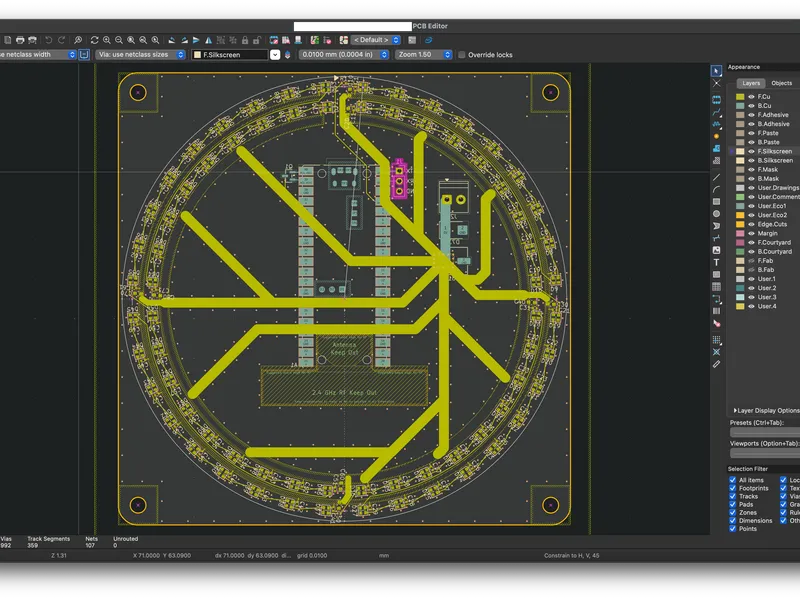Click the Zoom In icon

pyautogui.click(x=107, y=40)
